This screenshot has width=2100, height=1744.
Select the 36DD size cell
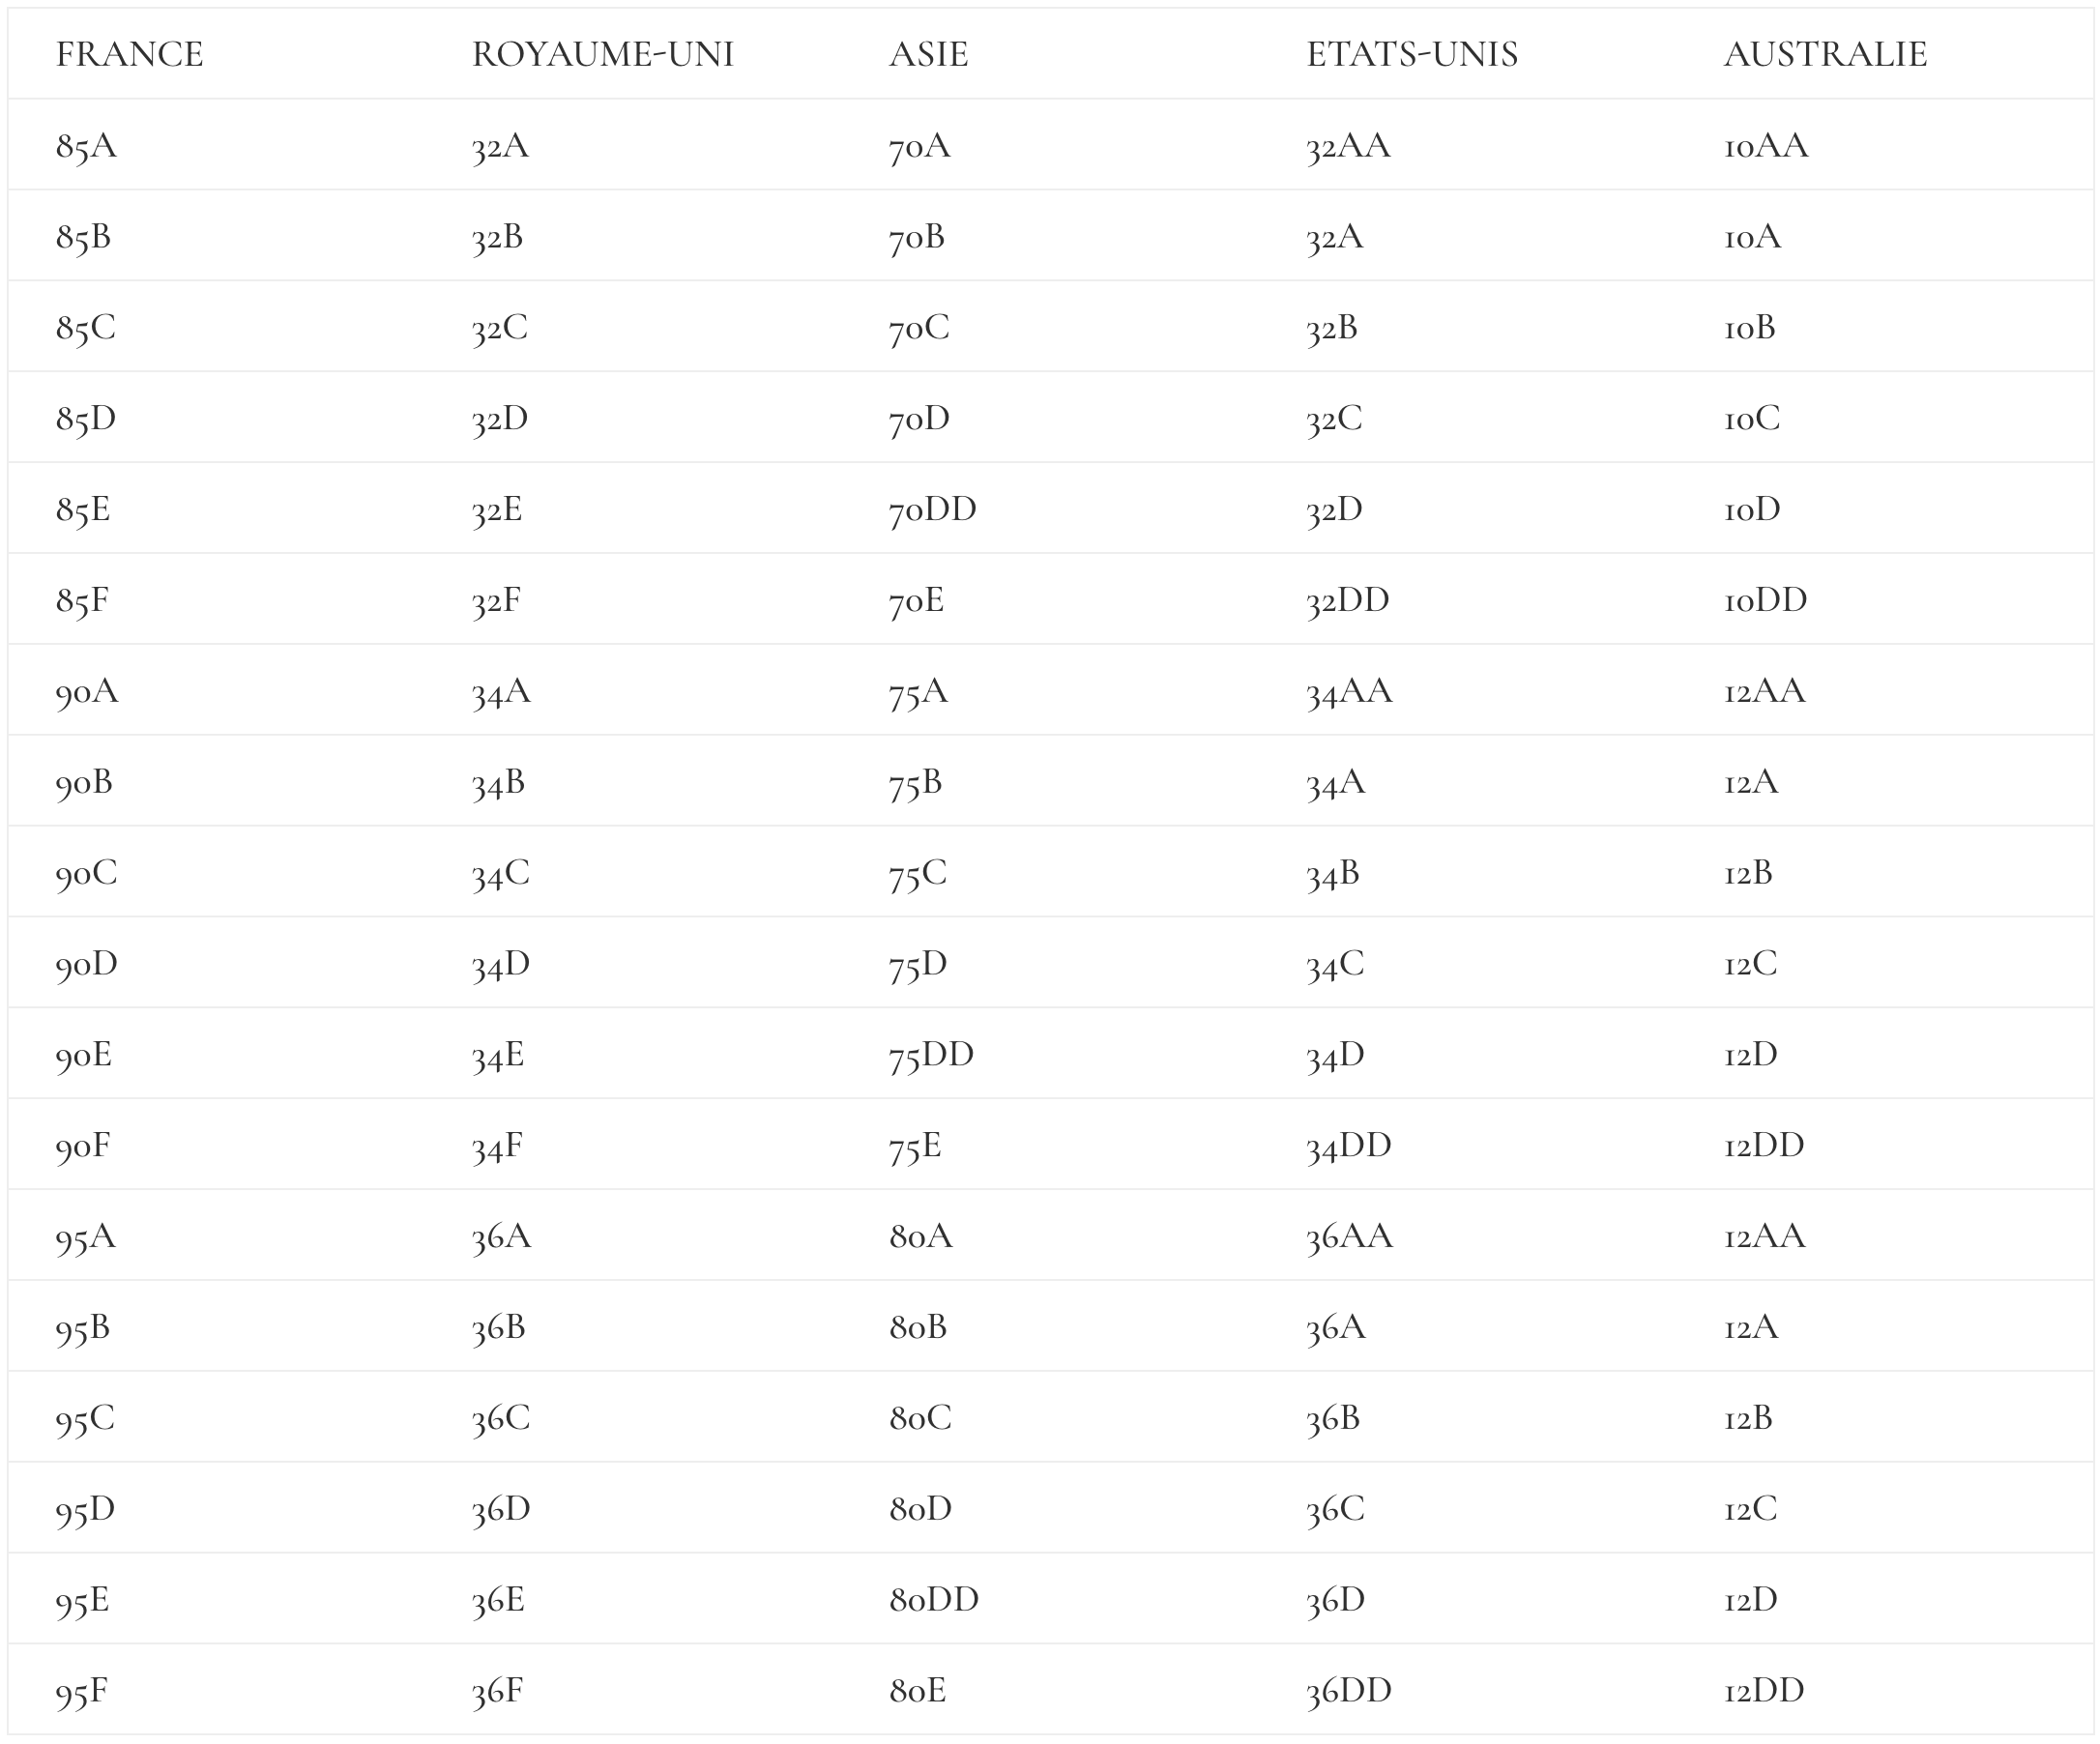pyautogui.click(x=1348, y=1690)
